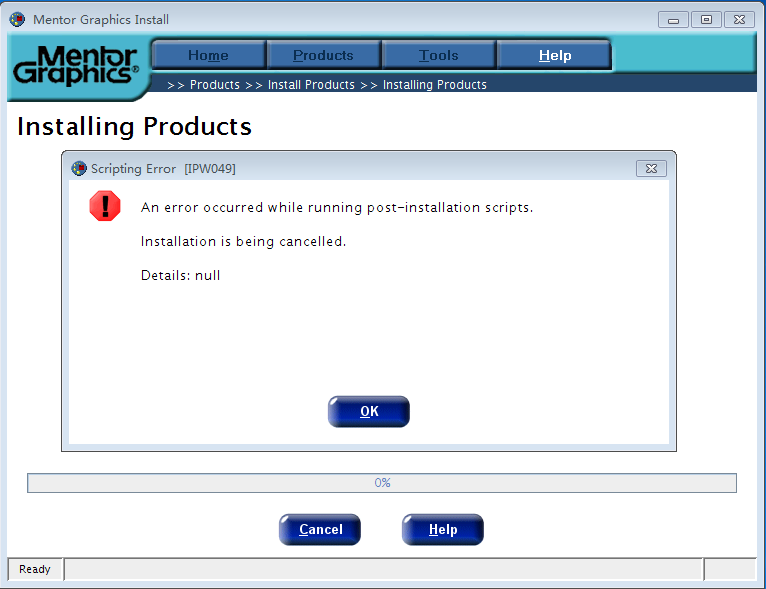
Task: Open the Help tab in navigation bar
Action: point(554,55)
